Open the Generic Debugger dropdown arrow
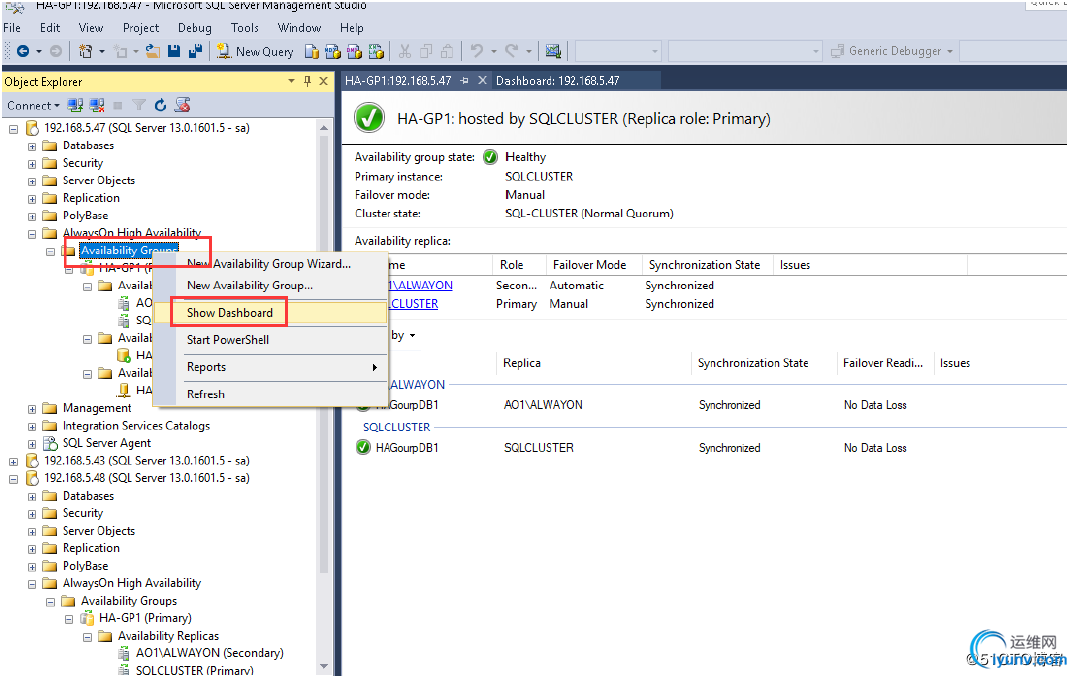This screenshot has width=1073, height=676. coord(950,51)
